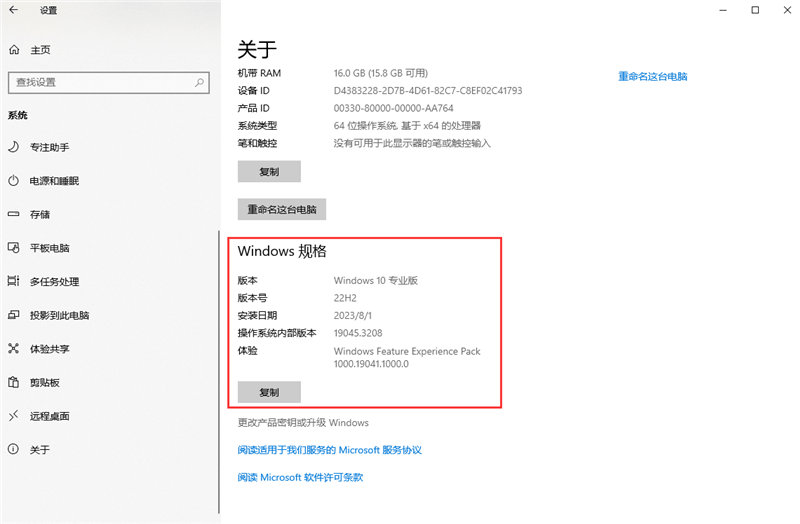The width and height of the screenshot is (800, 524).
Task: Select the 剪贴板 clipboard icon
Action: point(14,382)
